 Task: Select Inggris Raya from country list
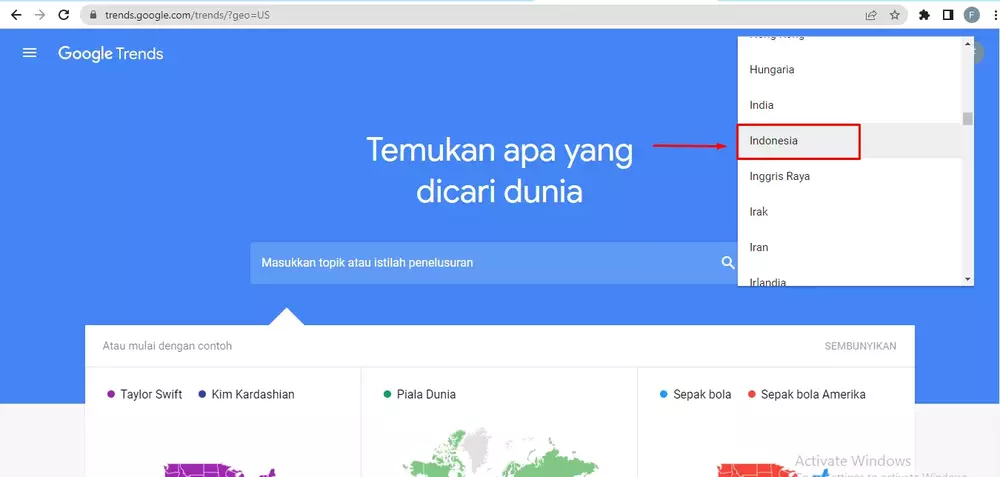(x=849, y=176)
